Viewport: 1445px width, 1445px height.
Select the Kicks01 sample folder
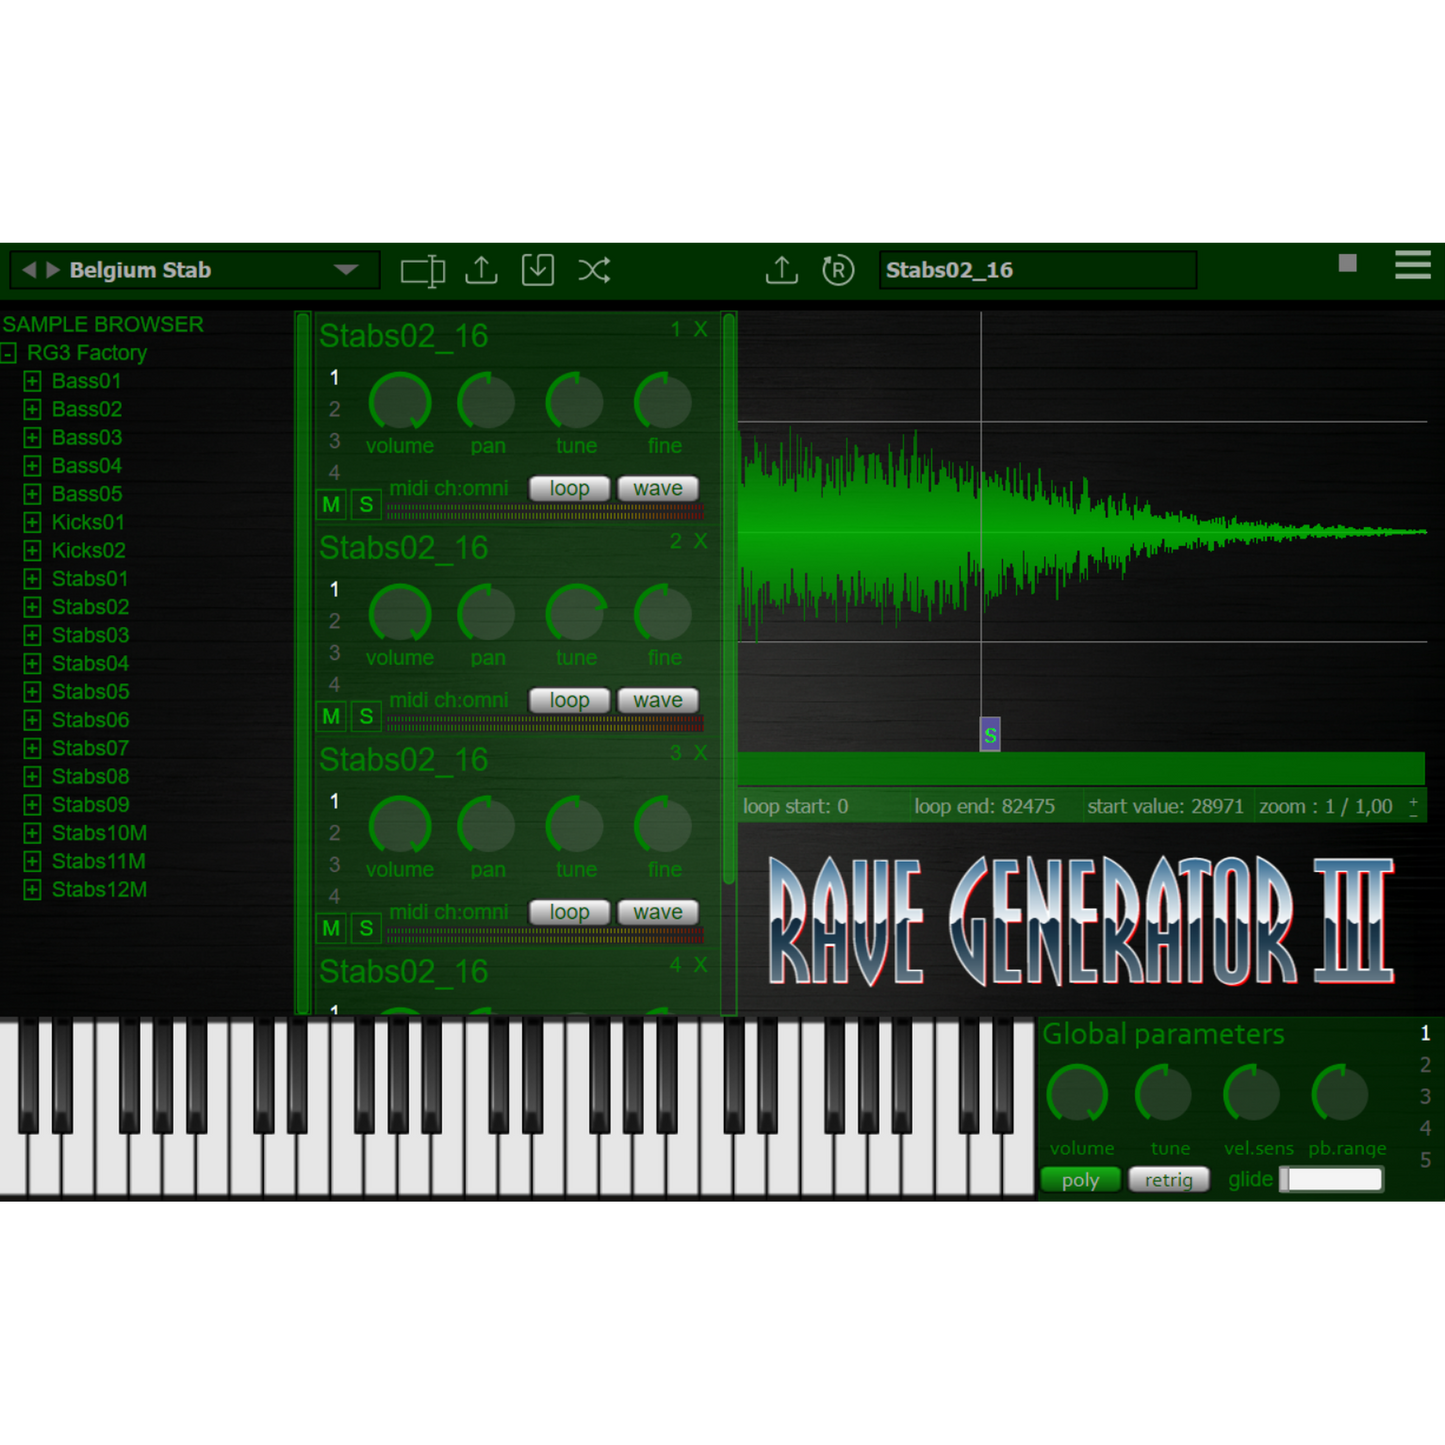coord(88,522)
